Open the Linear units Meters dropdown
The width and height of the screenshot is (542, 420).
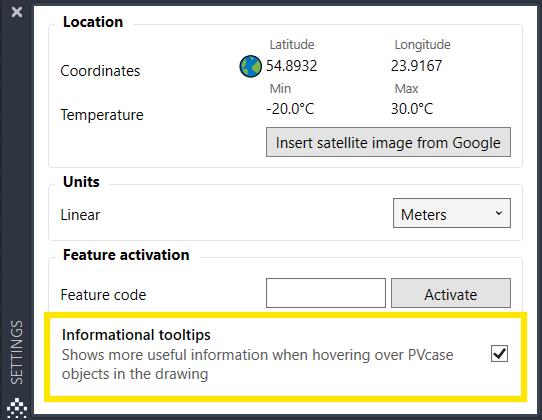tap(451, 213)
